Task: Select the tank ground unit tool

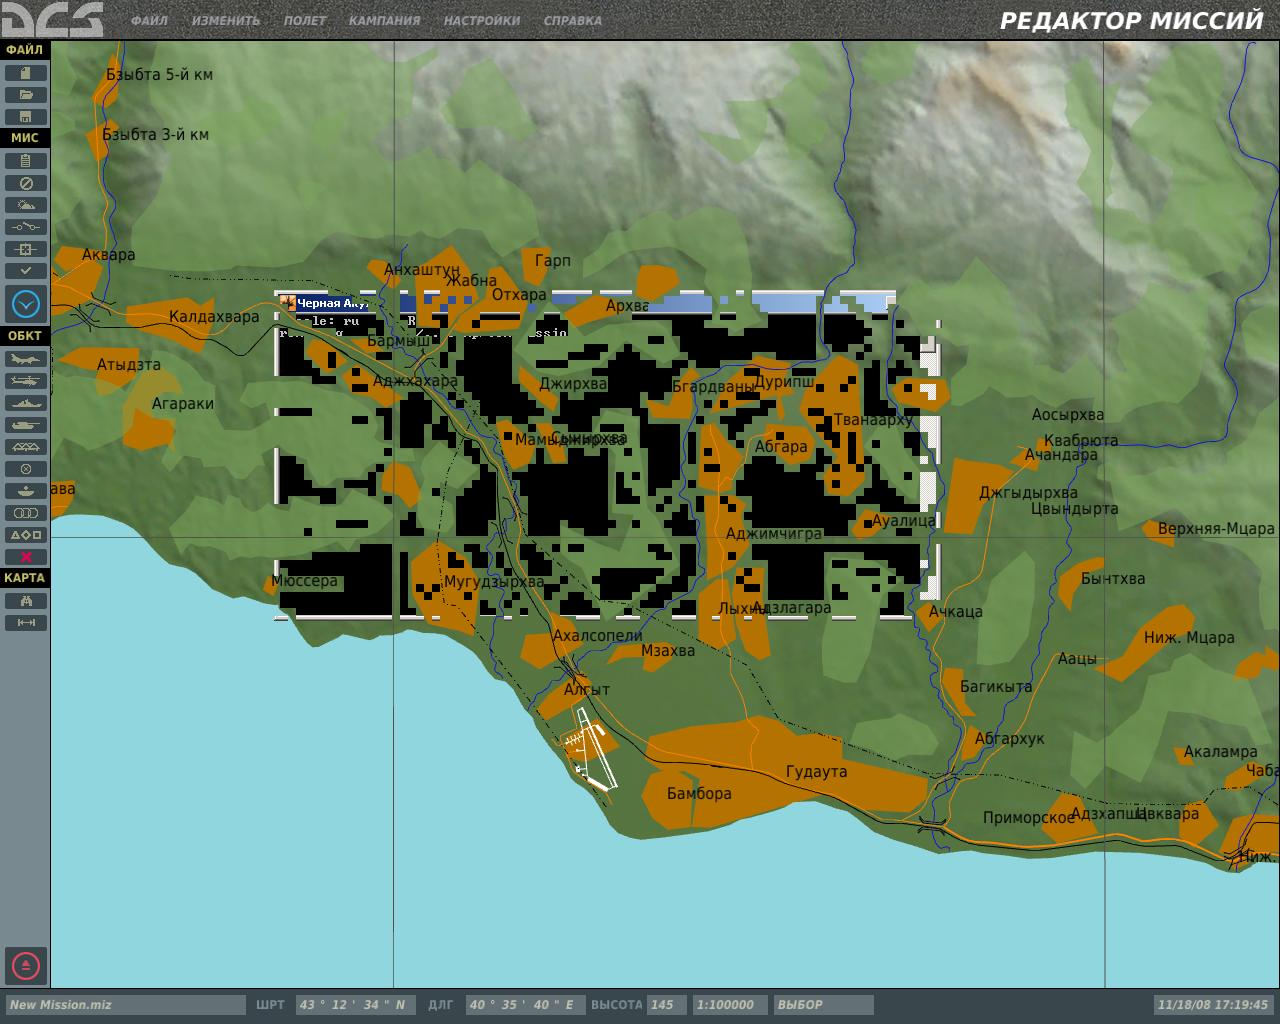Action: (26, 425)
